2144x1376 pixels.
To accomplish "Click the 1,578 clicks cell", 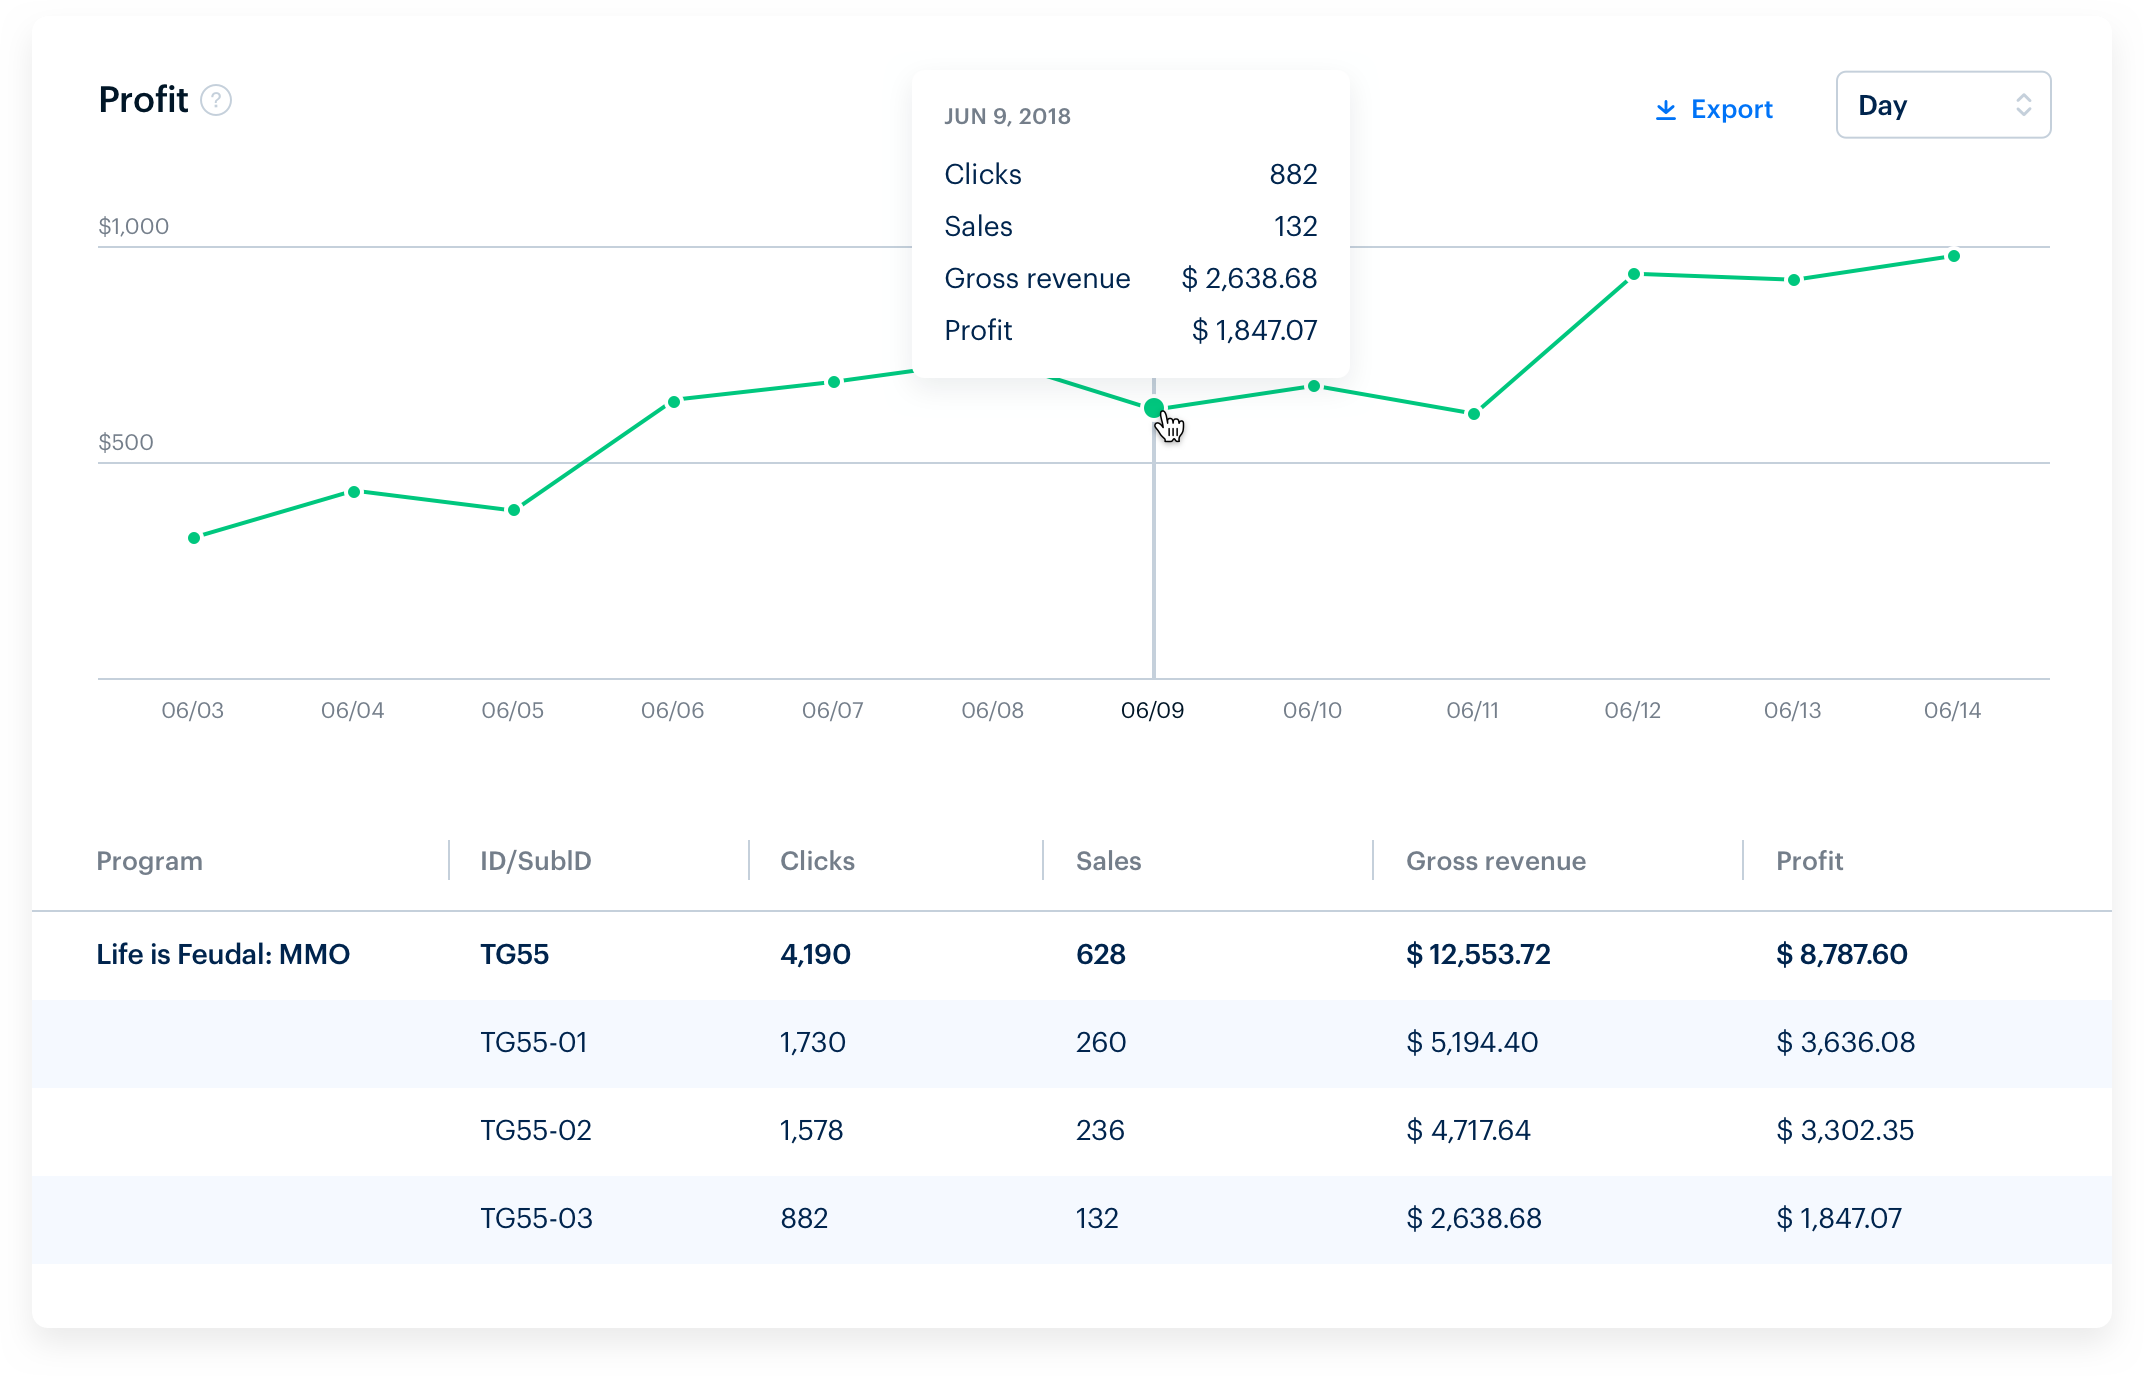I will click(812, 1130).
